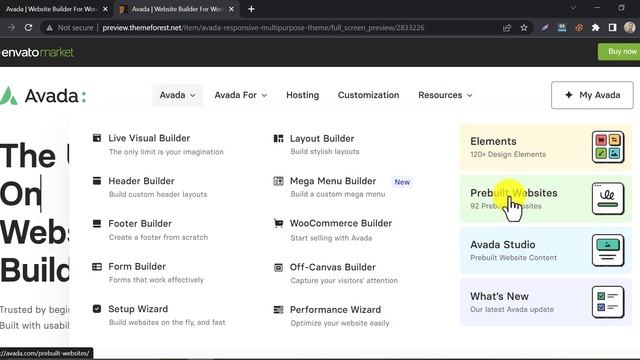
Task: Click the Setup Wizard checkmark icon
Action: point(97,309)
